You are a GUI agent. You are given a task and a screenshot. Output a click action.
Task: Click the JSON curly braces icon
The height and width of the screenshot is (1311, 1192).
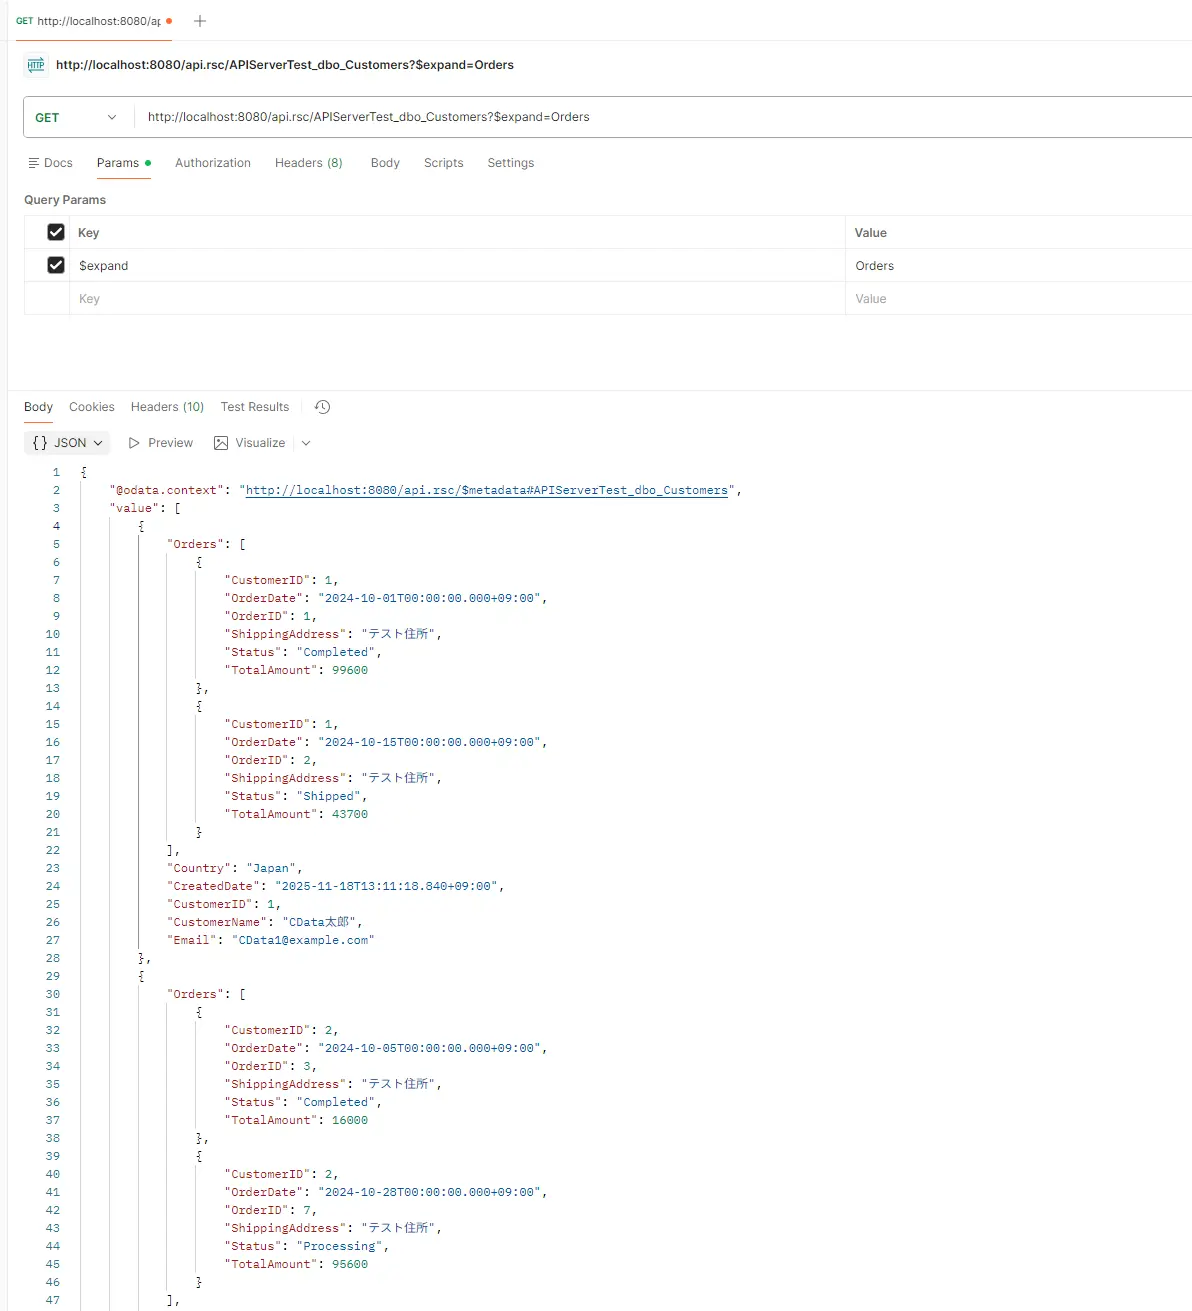click(x=40, y=443)
